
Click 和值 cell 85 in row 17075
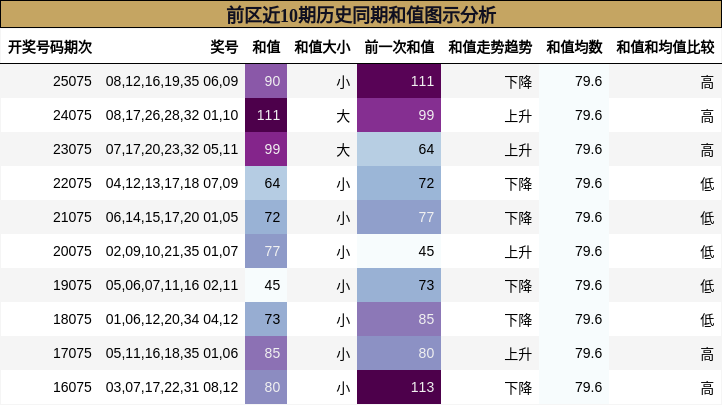pyautogui.click(x=266, y=354)
